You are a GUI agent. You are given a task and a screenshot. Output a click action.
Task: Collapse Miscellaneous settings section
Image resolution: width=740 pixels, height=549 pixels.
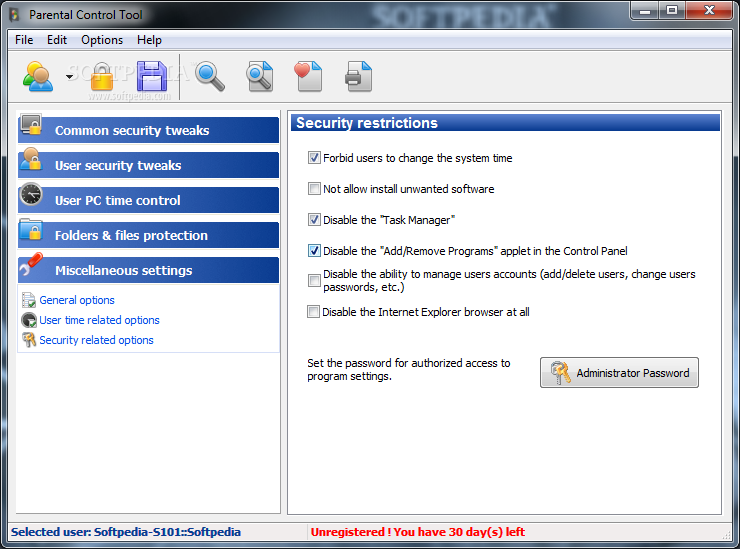coord(148,270)
